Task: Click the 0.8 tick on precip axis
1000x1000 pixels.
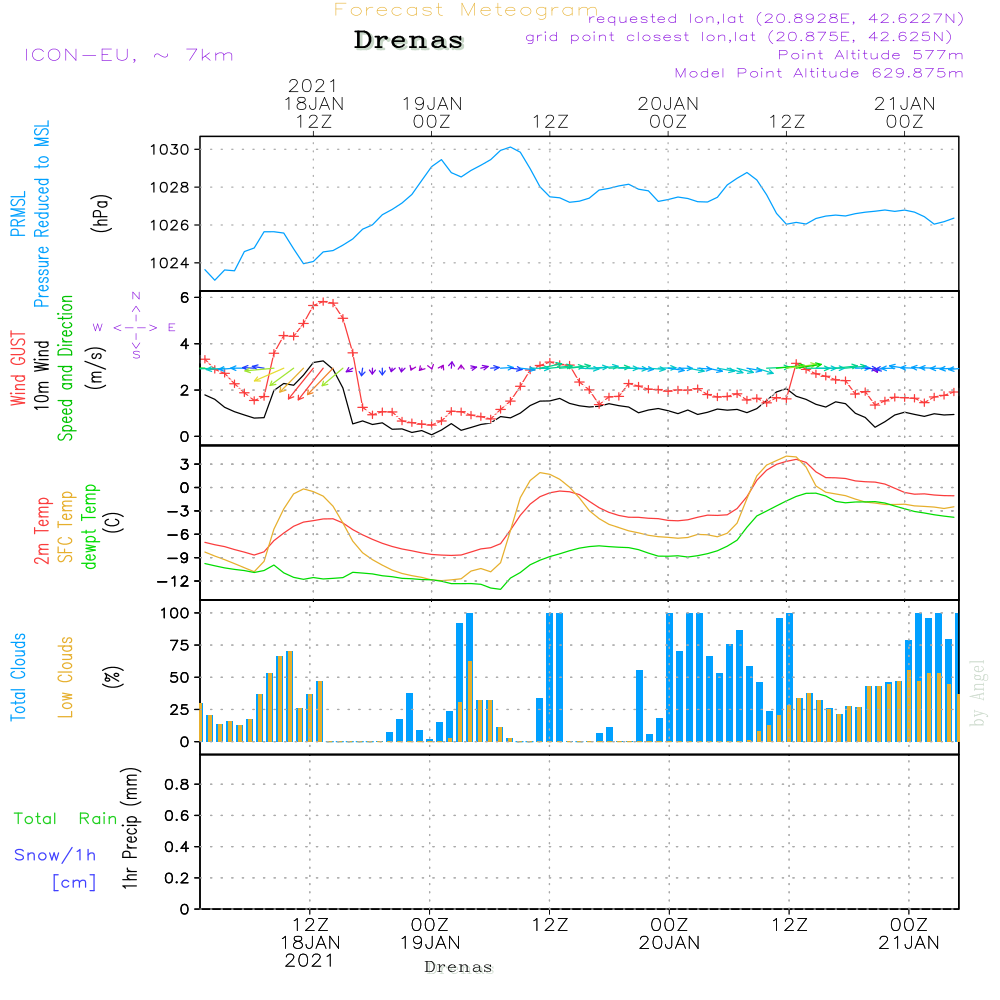Action: pos(177,784)
